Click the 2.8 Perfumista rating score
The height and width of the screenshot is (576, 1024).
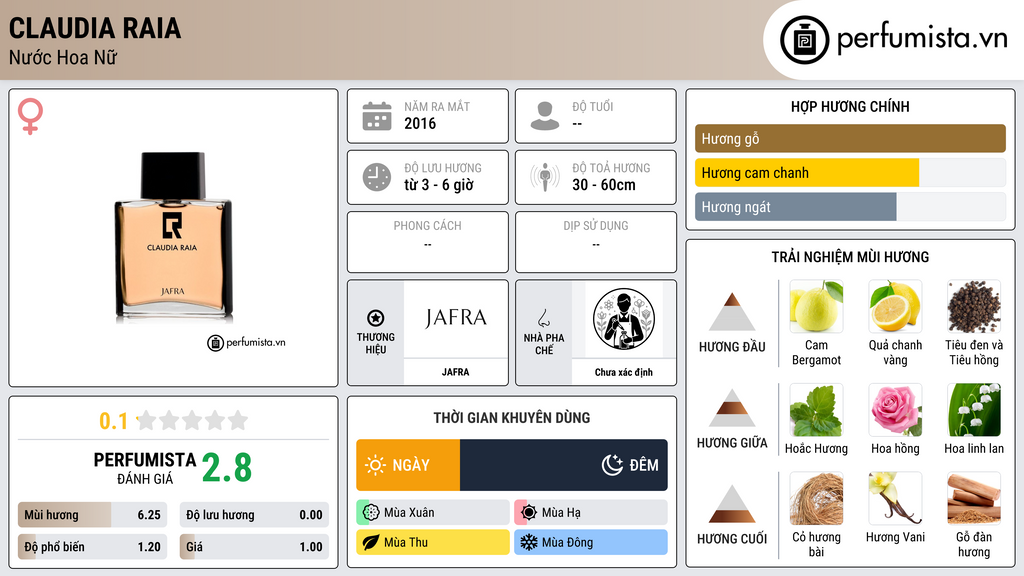(227, 468)
